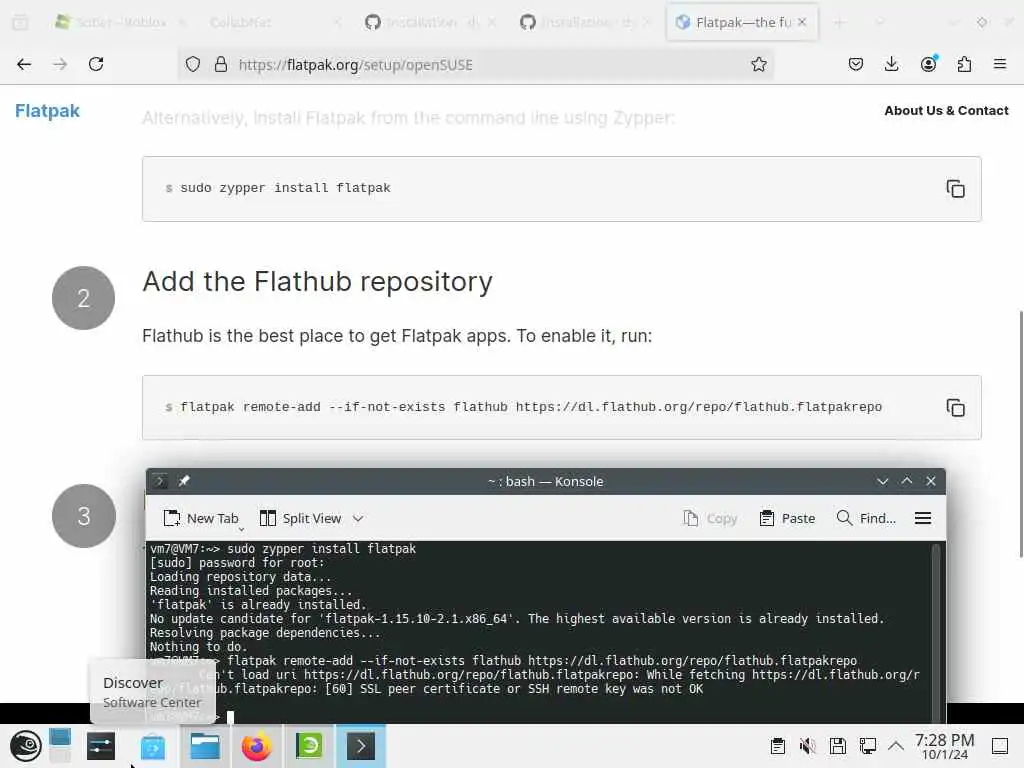
Task: Open the openSUSE application launcher
Action: pos(25,746)
